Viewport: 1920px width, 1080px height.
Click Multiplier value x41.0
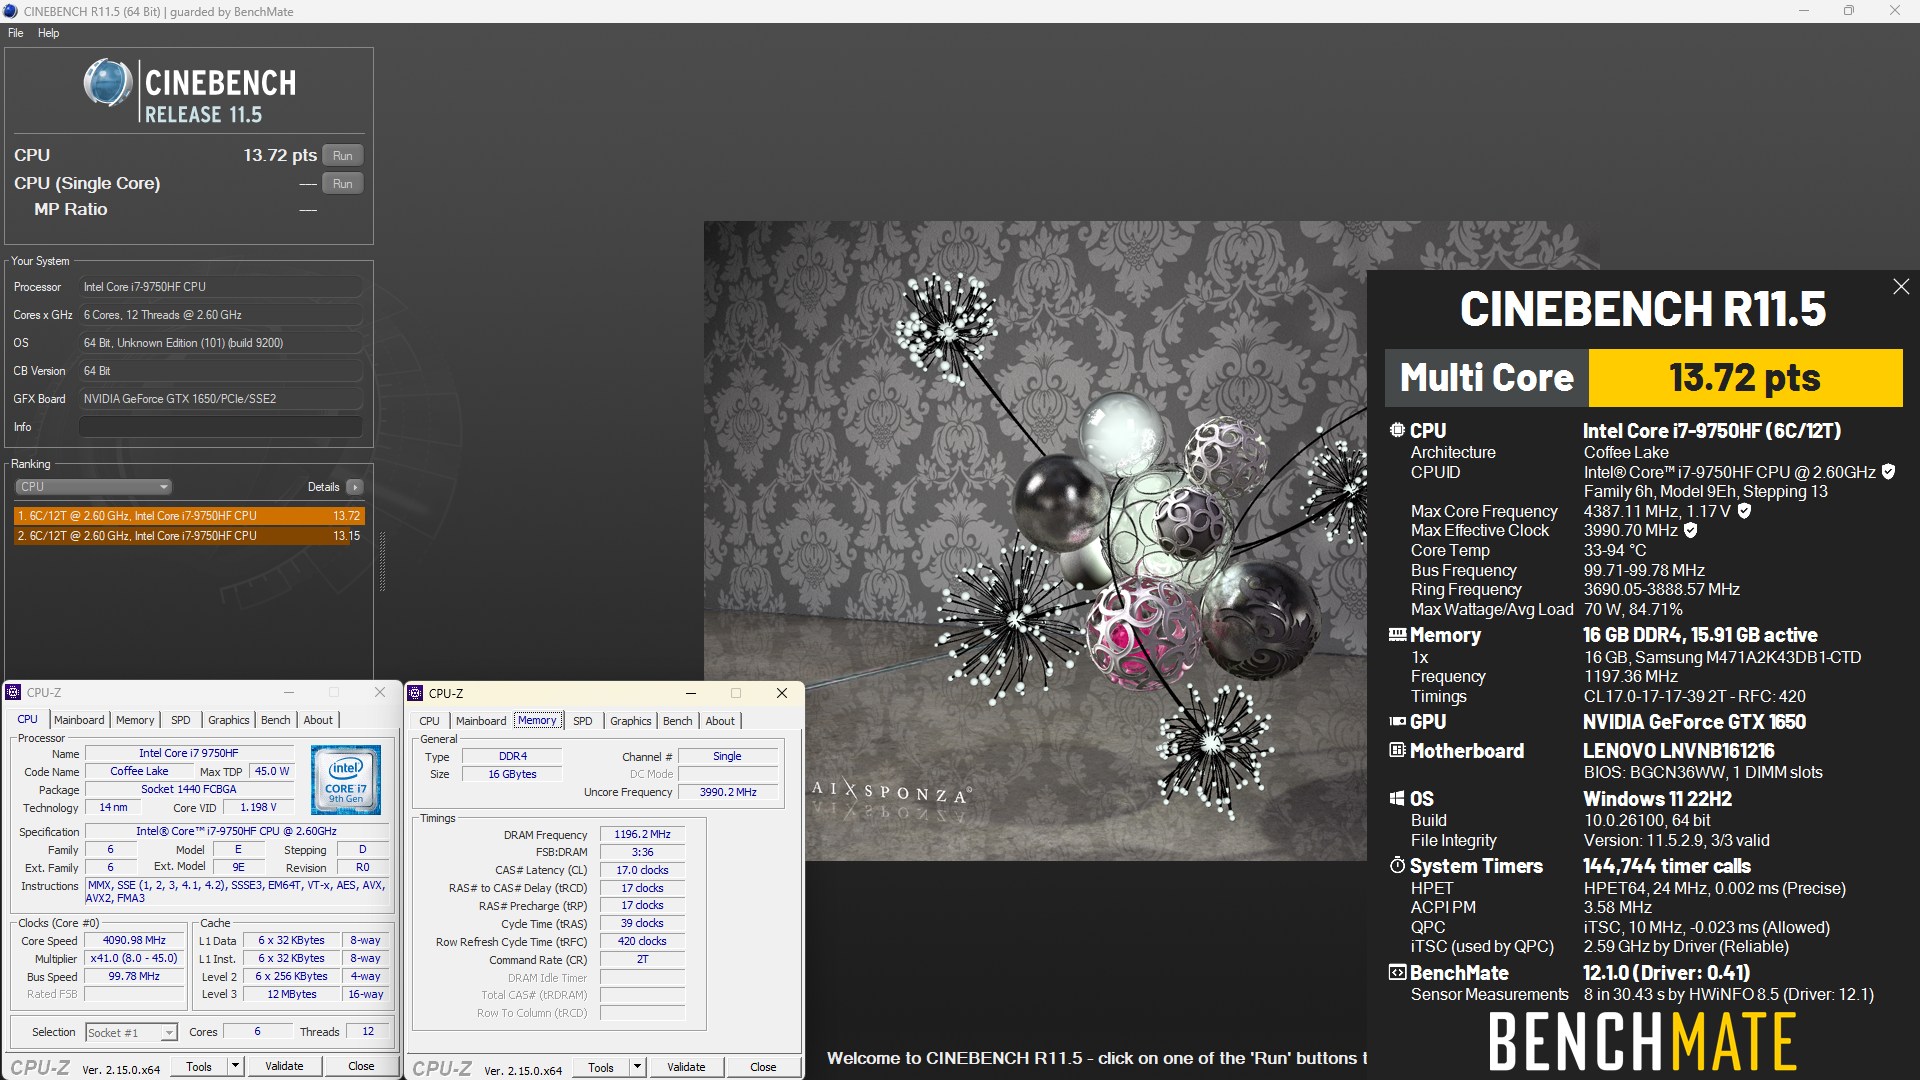[134, 959]
